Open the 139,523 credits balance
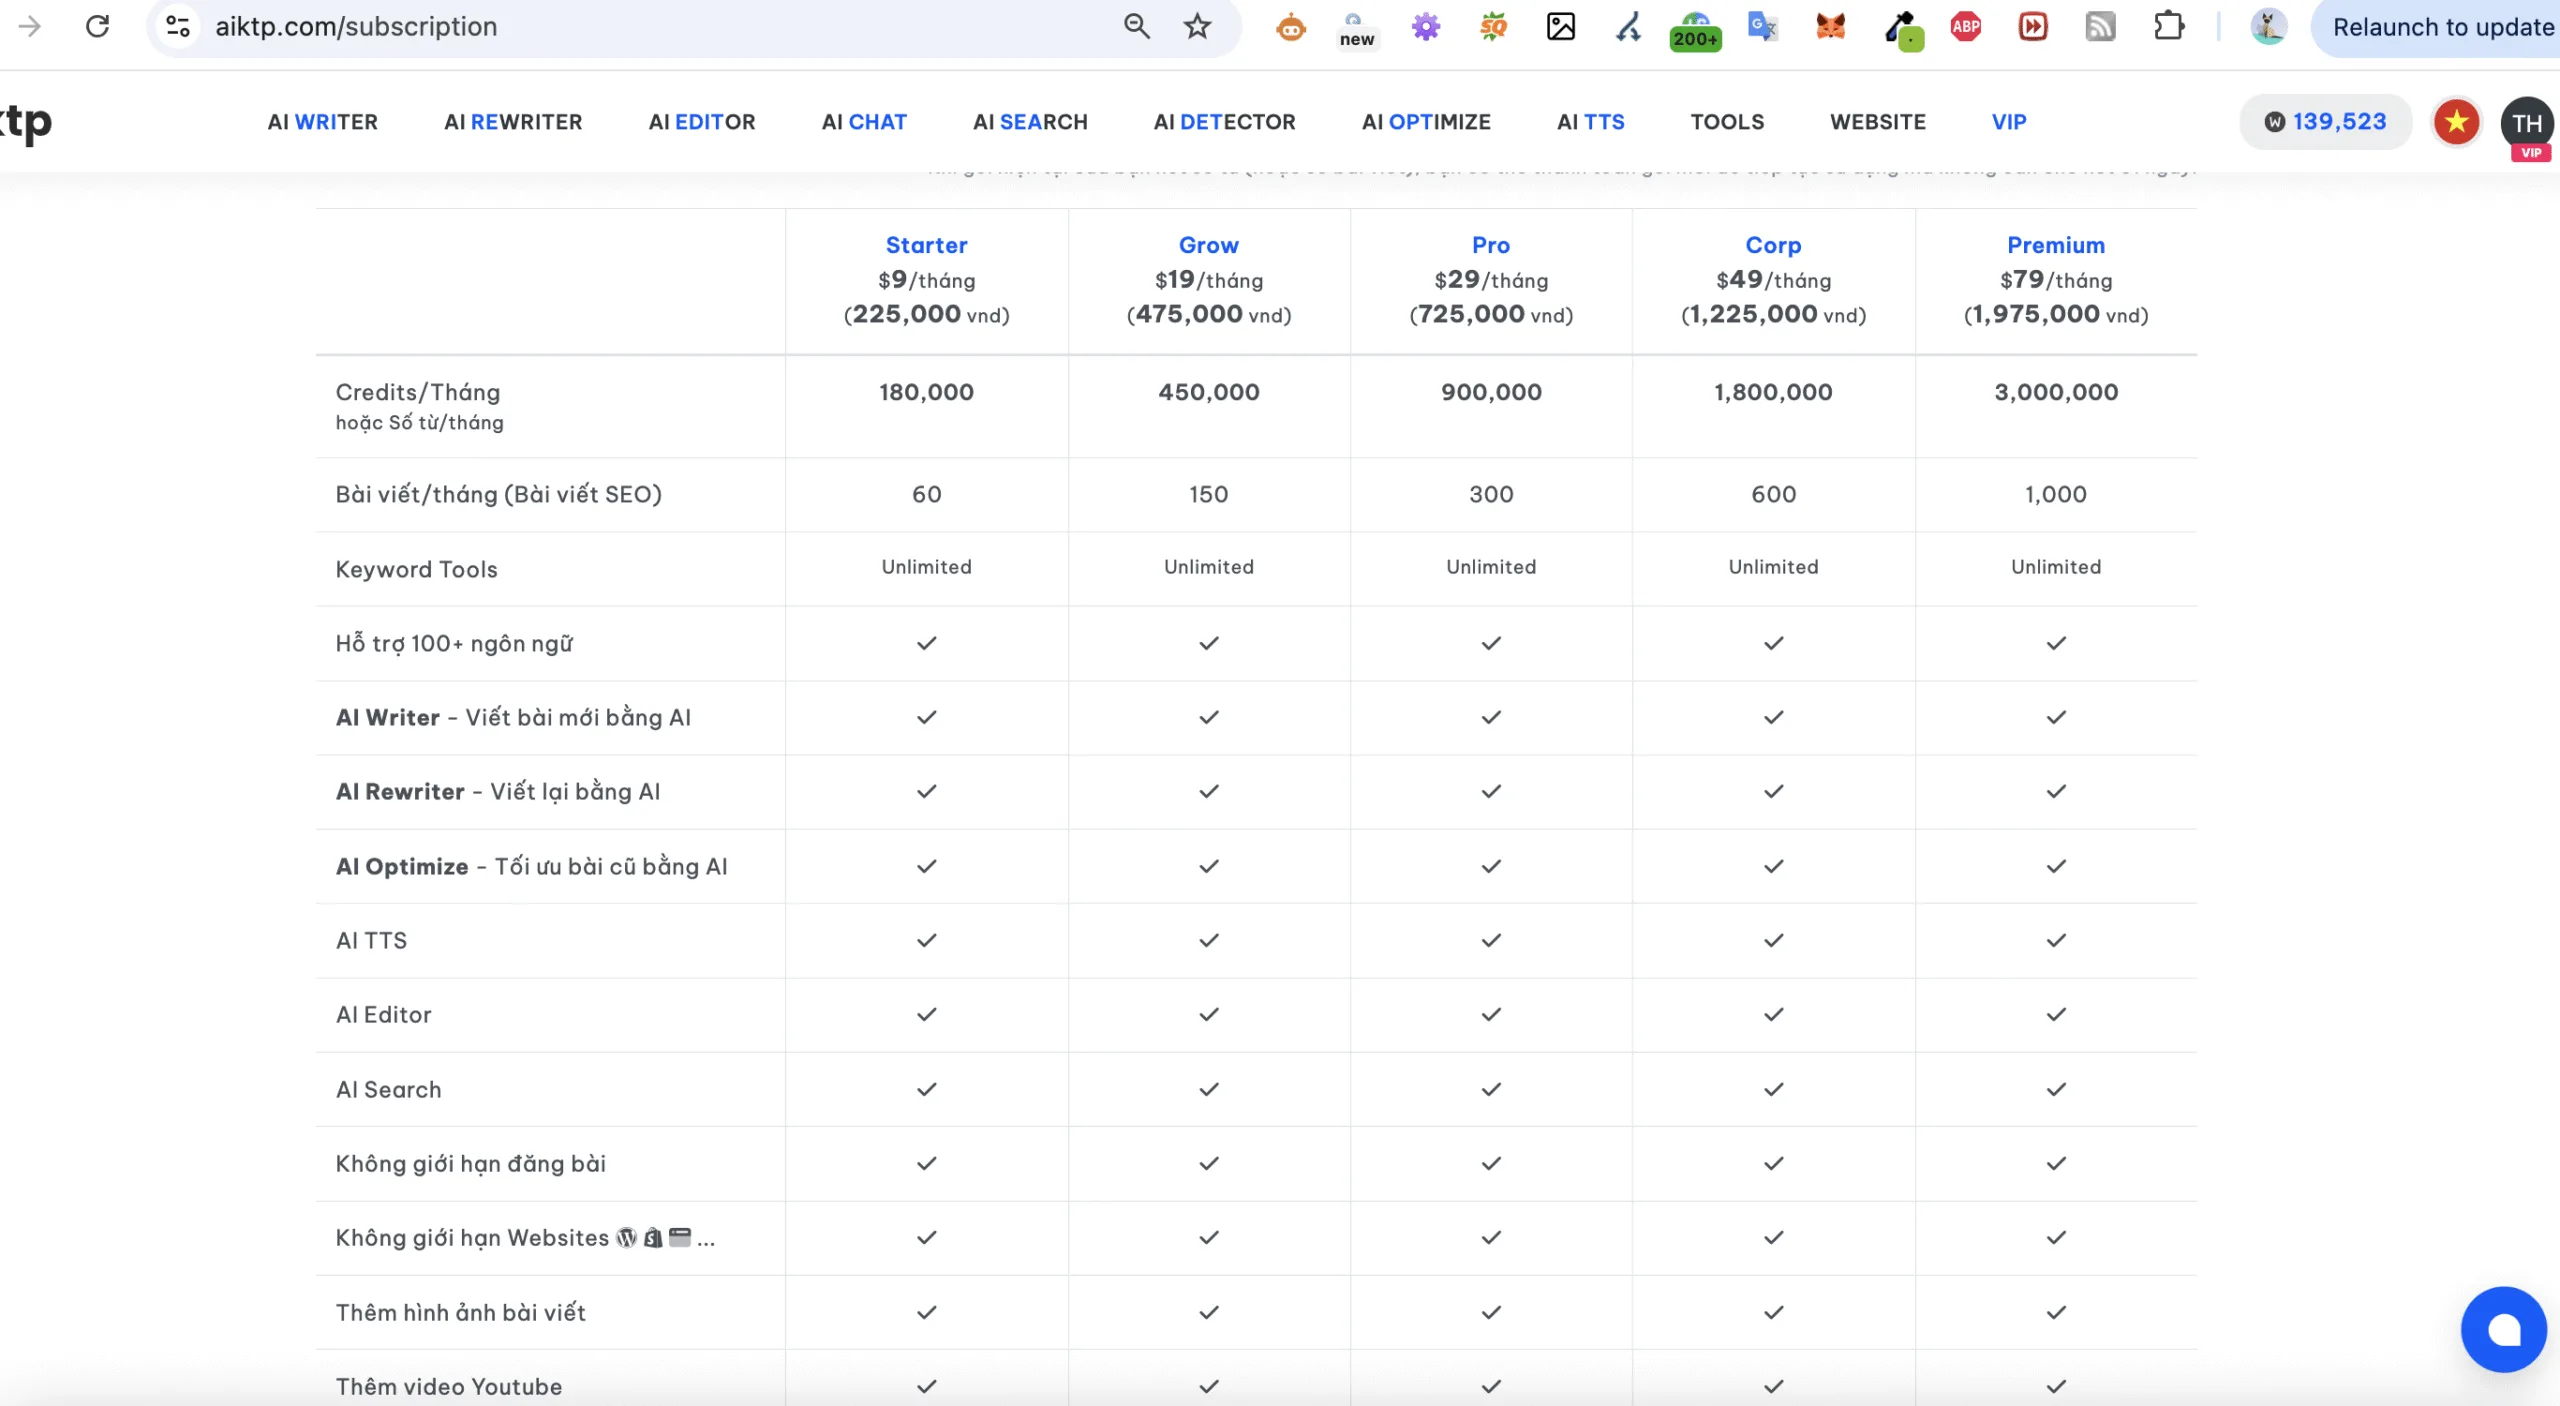The image size is (2560, 1406). 2325,122
